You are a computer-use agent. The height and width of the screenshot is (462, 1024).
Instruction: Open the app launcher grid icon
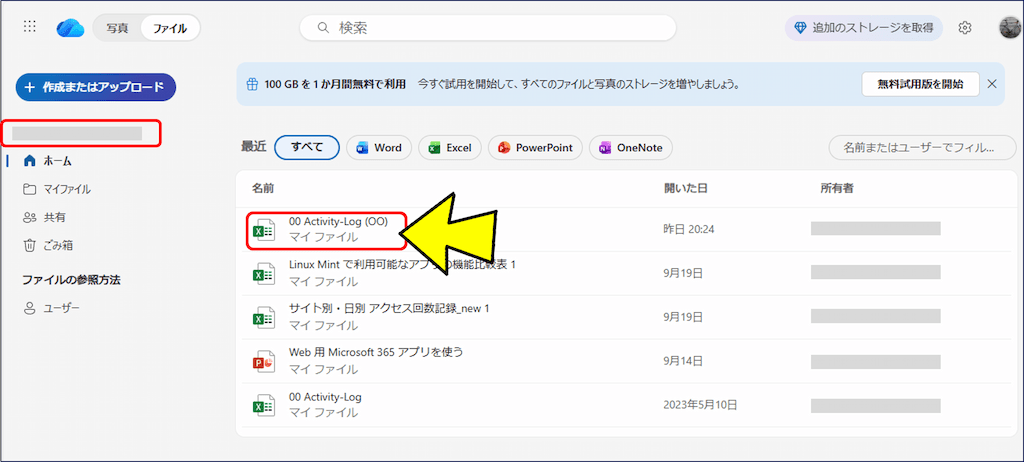(x=29, y=27)
